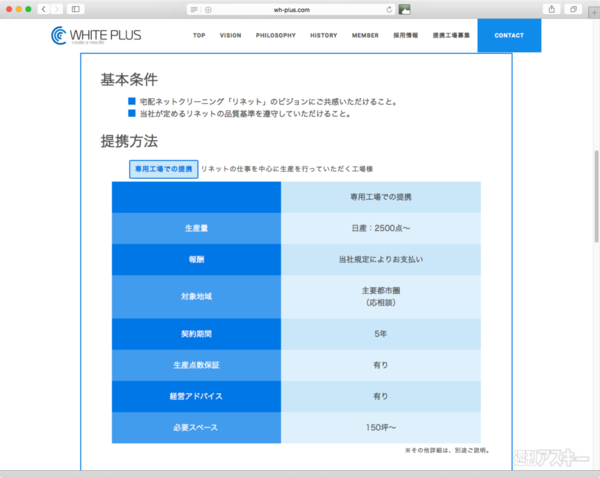Open a new tab with plus button
The image size is (600, 478).
click(594, 13)
